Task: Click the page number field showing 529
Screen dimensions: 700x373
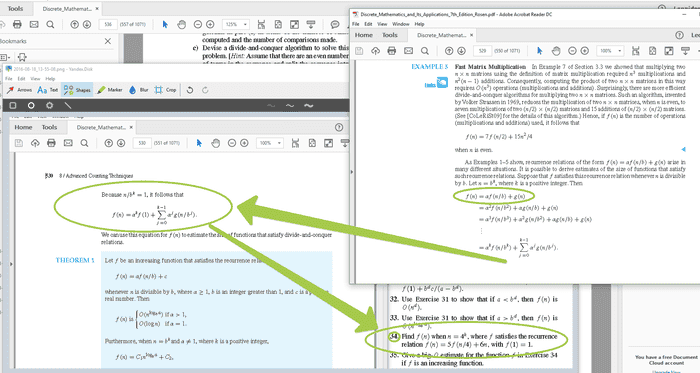Action: coord(482,51)
